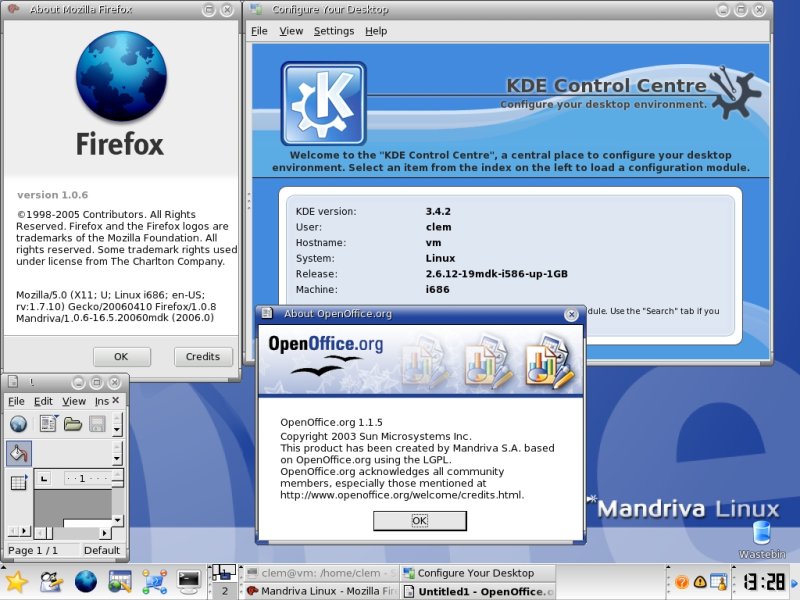
Task: Open File menu in Configure Your Desktop
Action: pyautogui.click(x=259, y=31)
